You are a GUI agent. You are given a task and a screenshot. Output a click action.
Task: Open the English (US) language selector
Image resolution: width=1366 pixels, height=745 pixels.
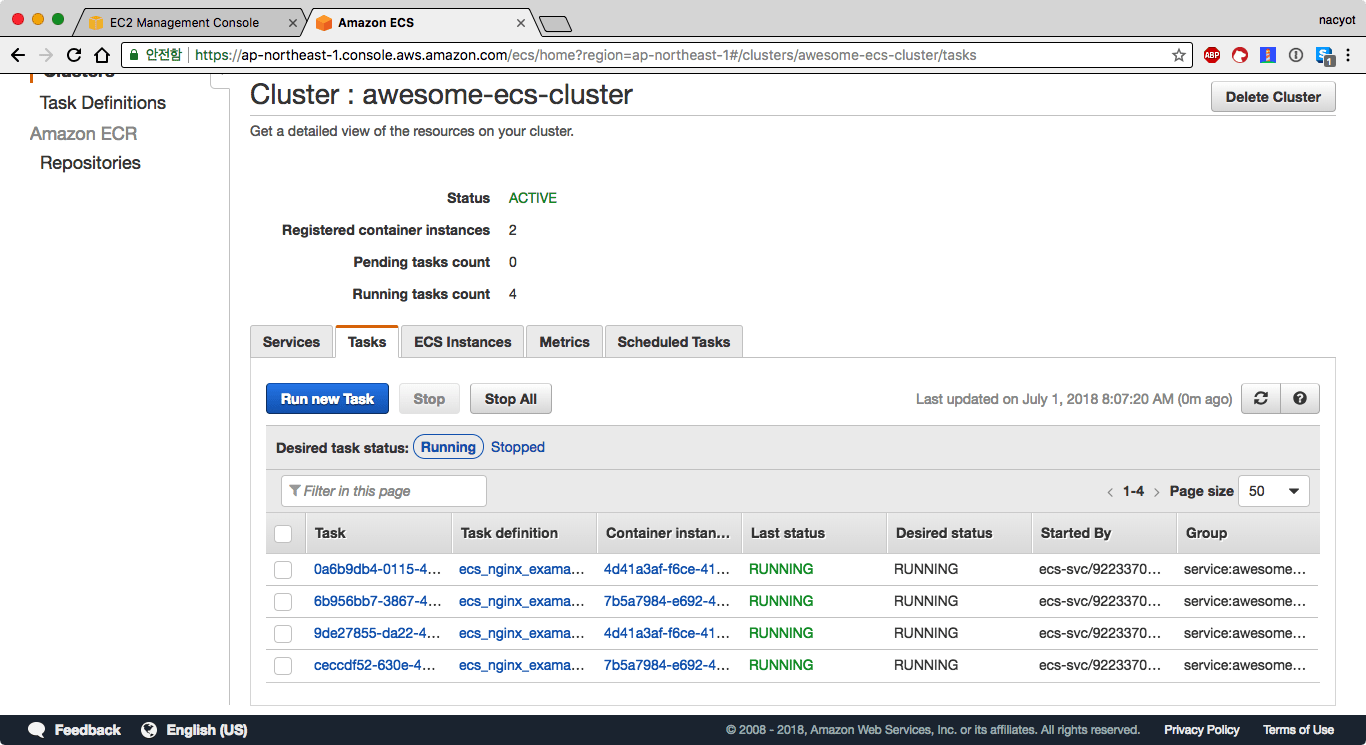195,730
